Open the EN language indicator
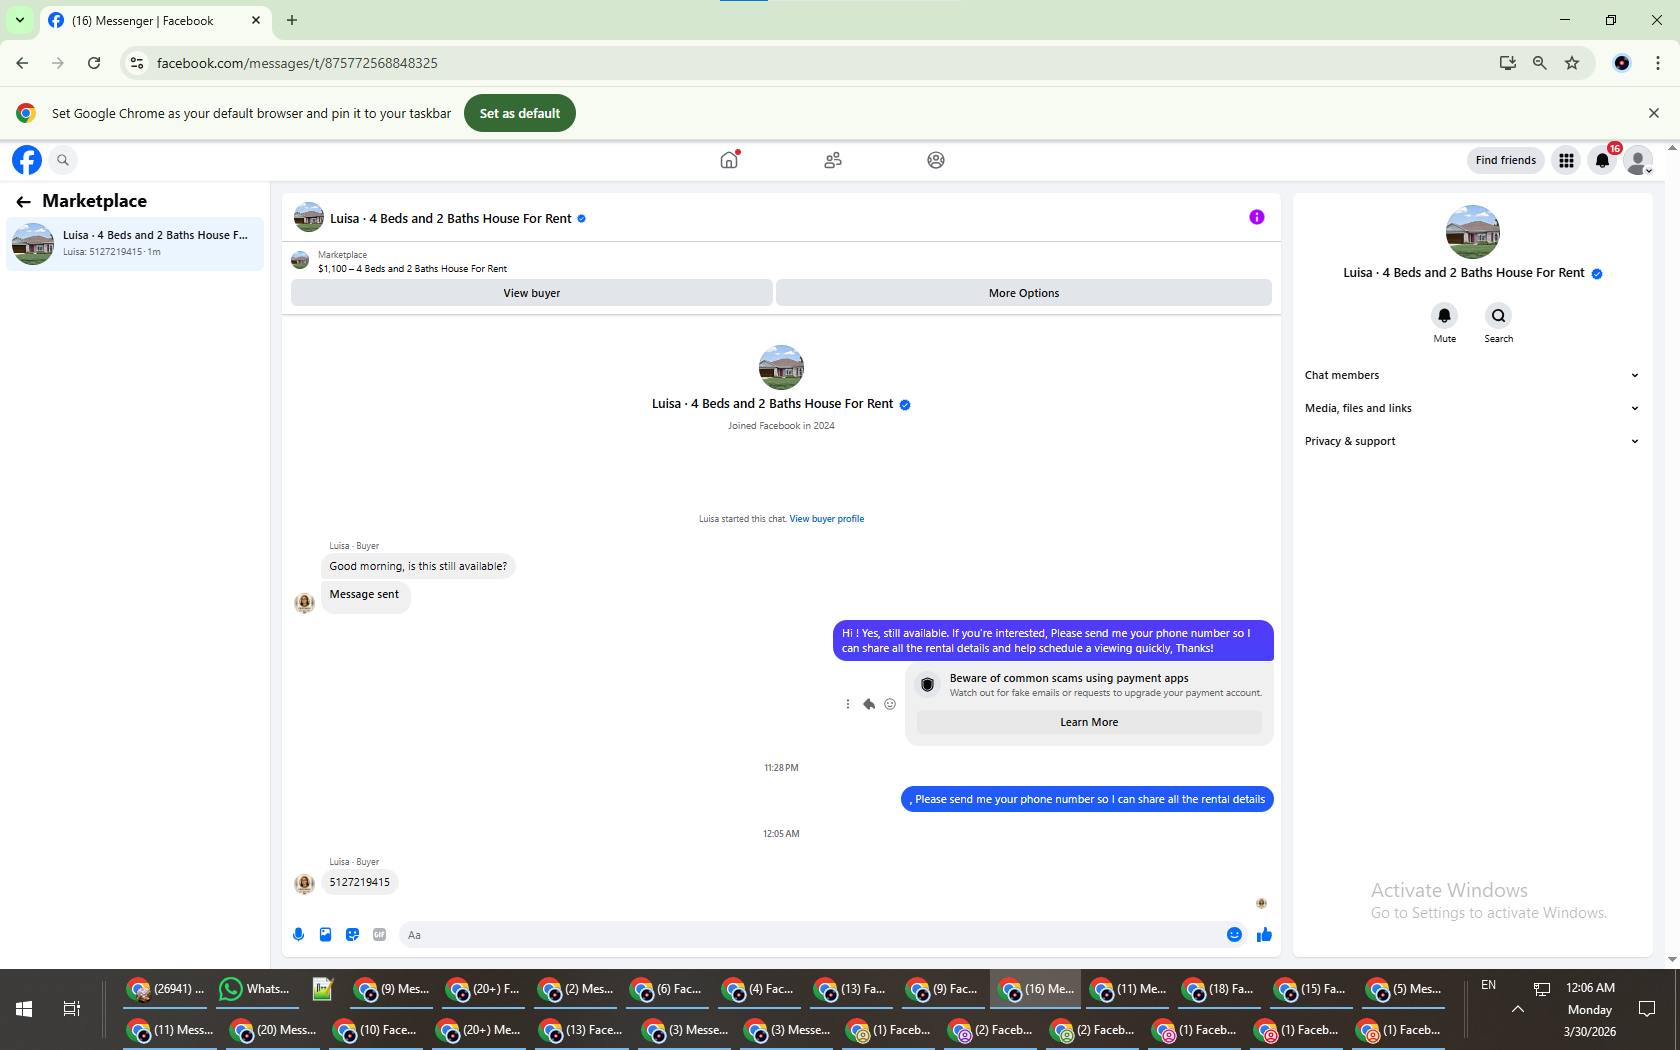The height and width of the screenshot is (1050, 1680). [1488, 985]
